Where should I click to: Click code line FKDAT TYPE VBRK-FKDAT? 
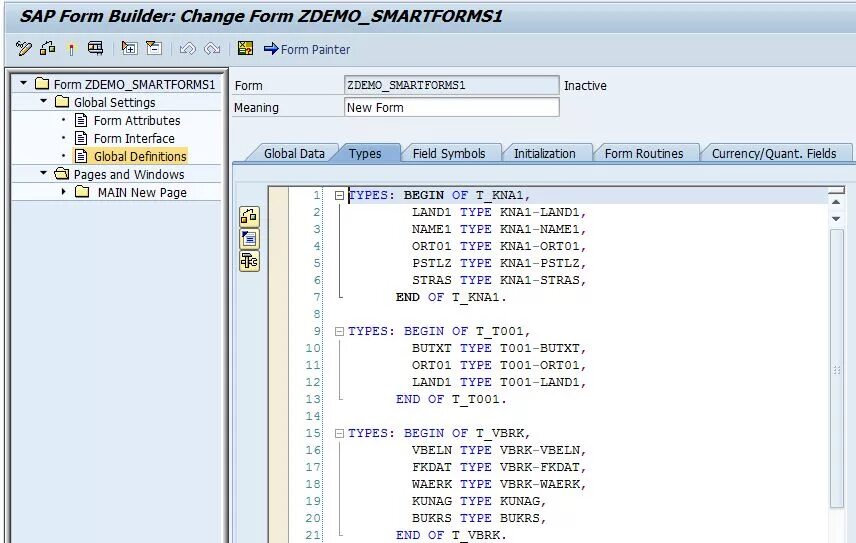499,467
